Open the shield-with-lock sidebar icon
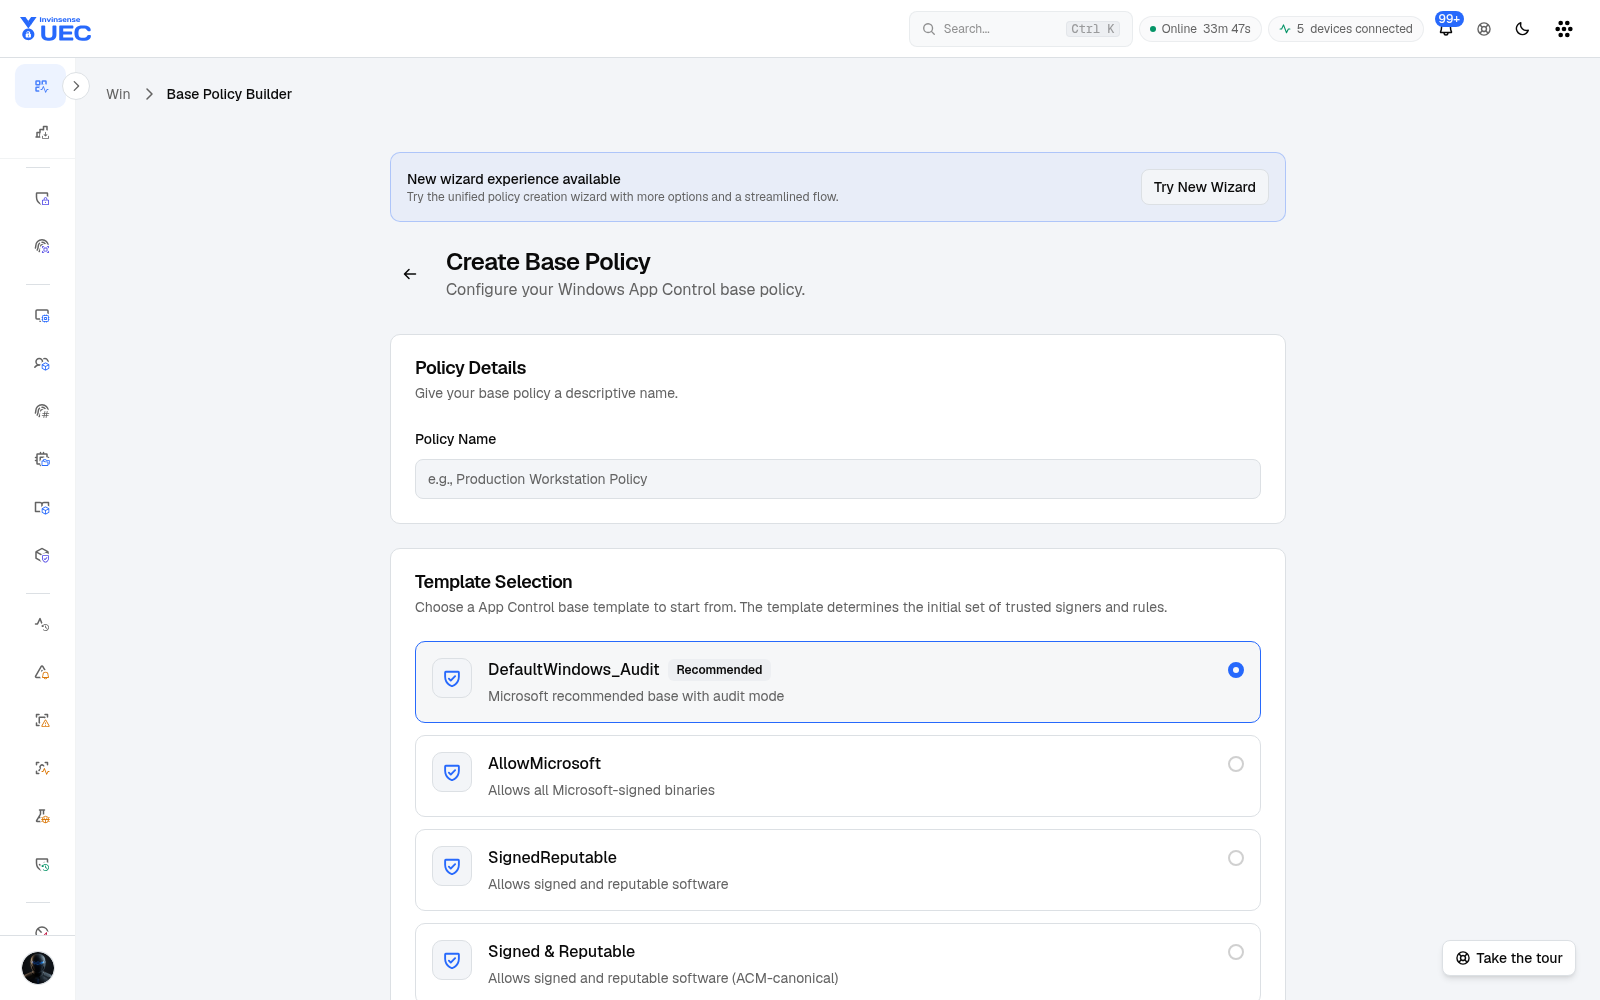This screenshot has width=1600, height=1000. point(42,199)
